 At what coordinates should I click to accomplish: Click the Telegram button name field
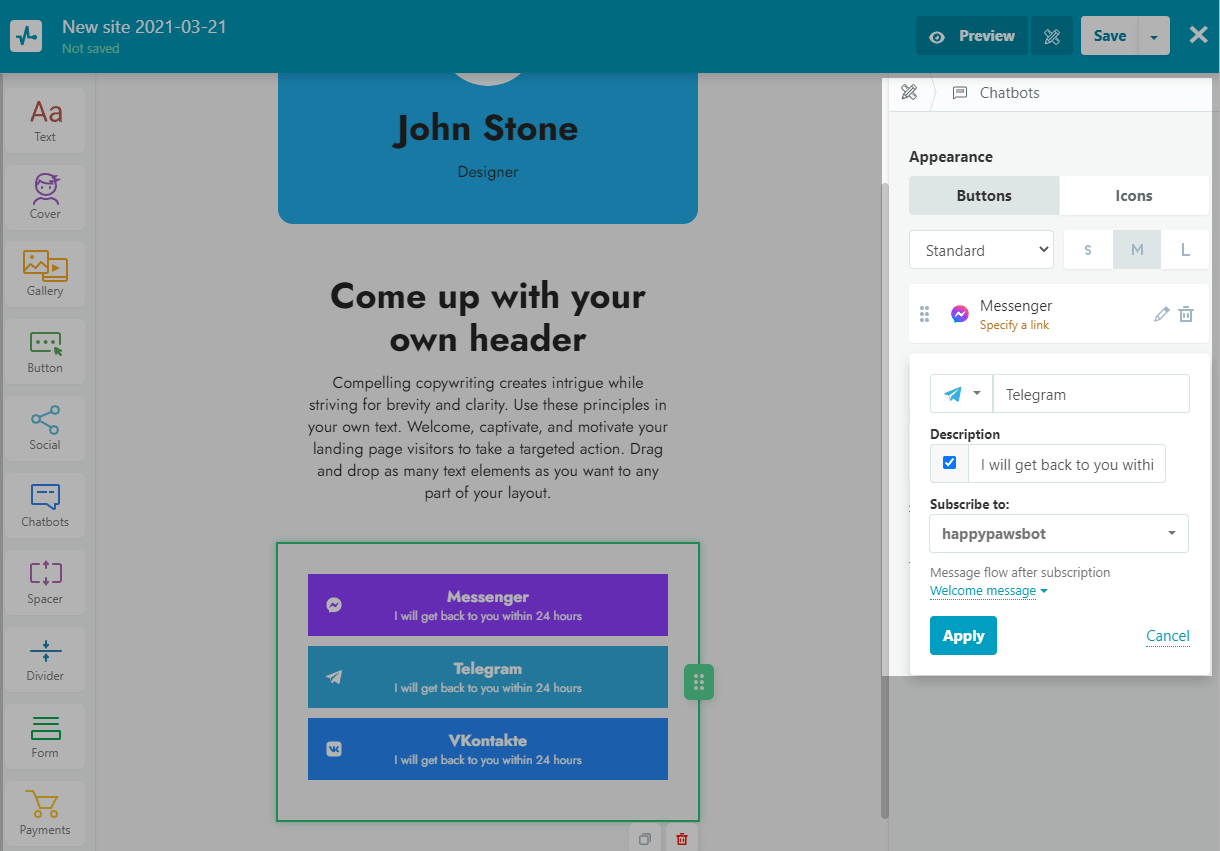point(1090,394)
